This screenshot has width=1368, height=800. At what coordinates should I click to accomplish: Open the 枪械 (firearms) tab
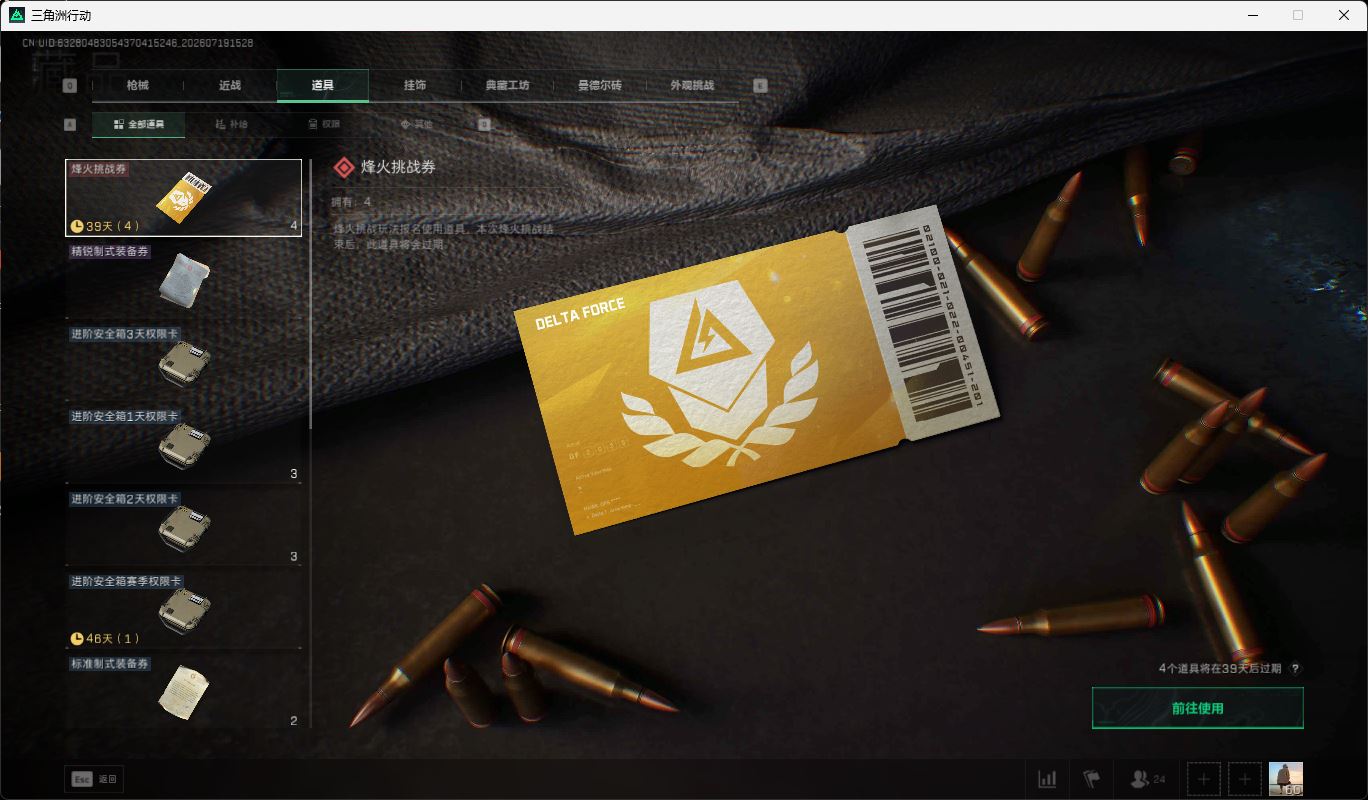click(138, 86)
